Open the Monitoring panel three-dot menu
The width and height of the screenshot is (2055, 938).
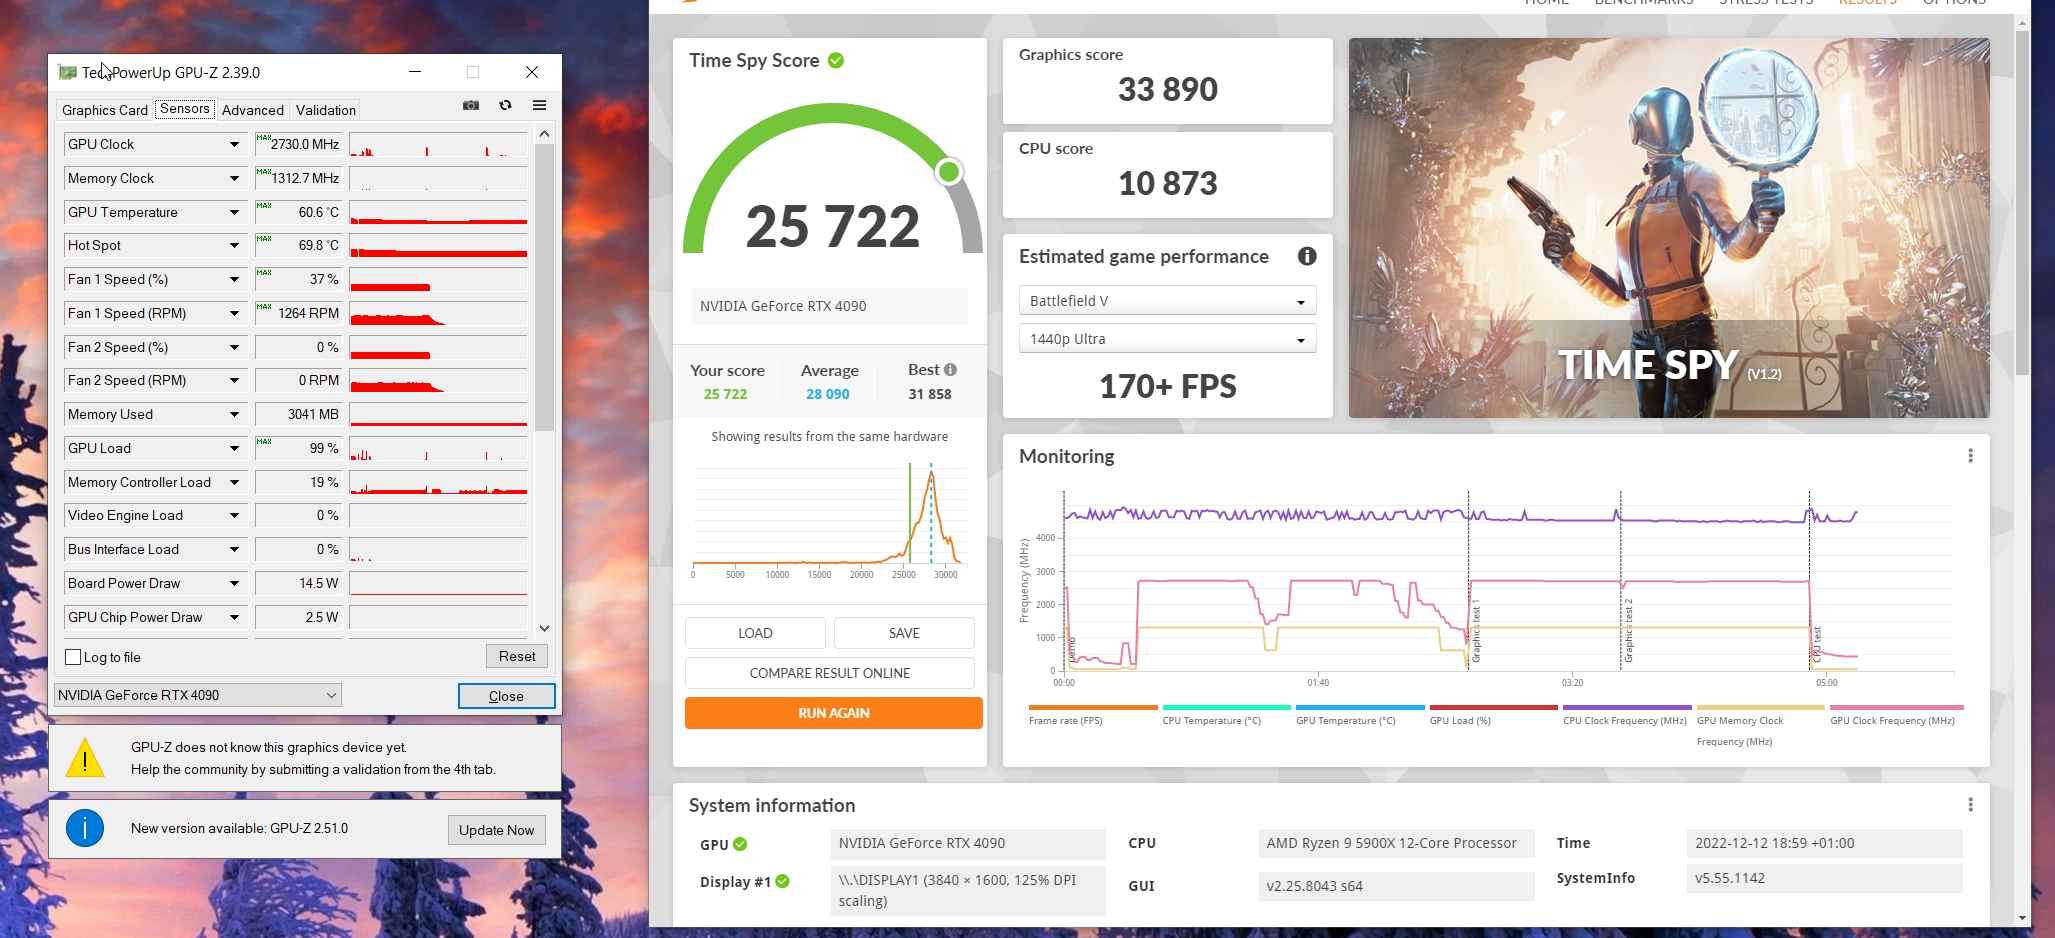coord(1970,456)
